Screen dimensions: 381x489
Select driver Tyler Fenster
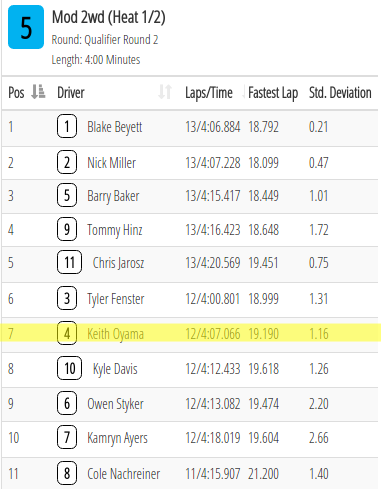tap(116, 299)
